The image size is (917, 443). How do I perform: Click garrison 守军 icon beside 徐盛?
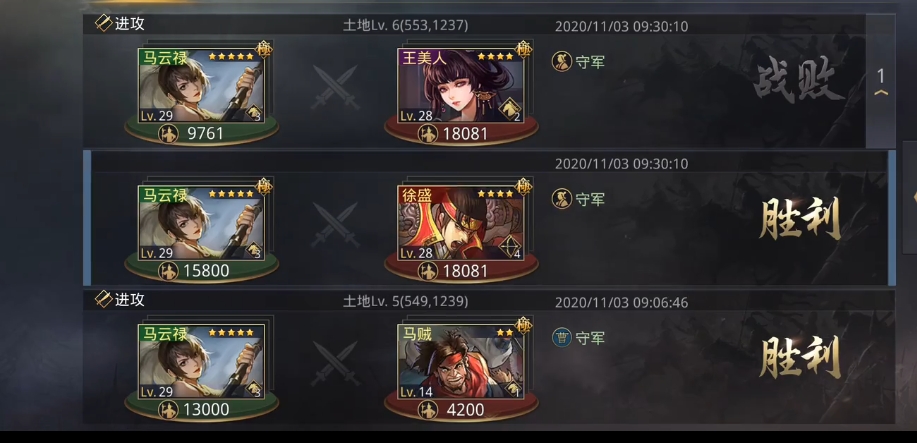pyautogui.click(x=561, y=199)
